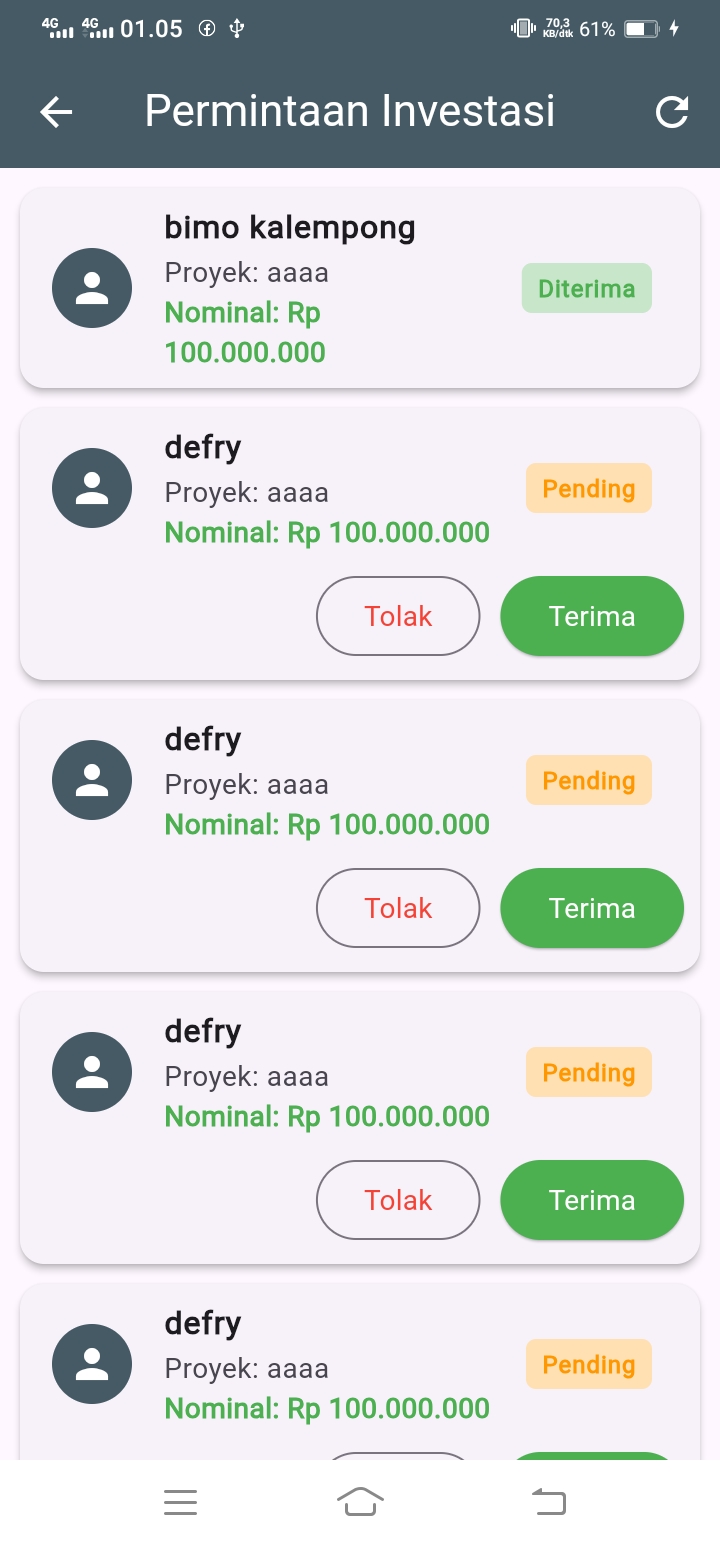Open the bimo kalempong request name

pos(290,228)
